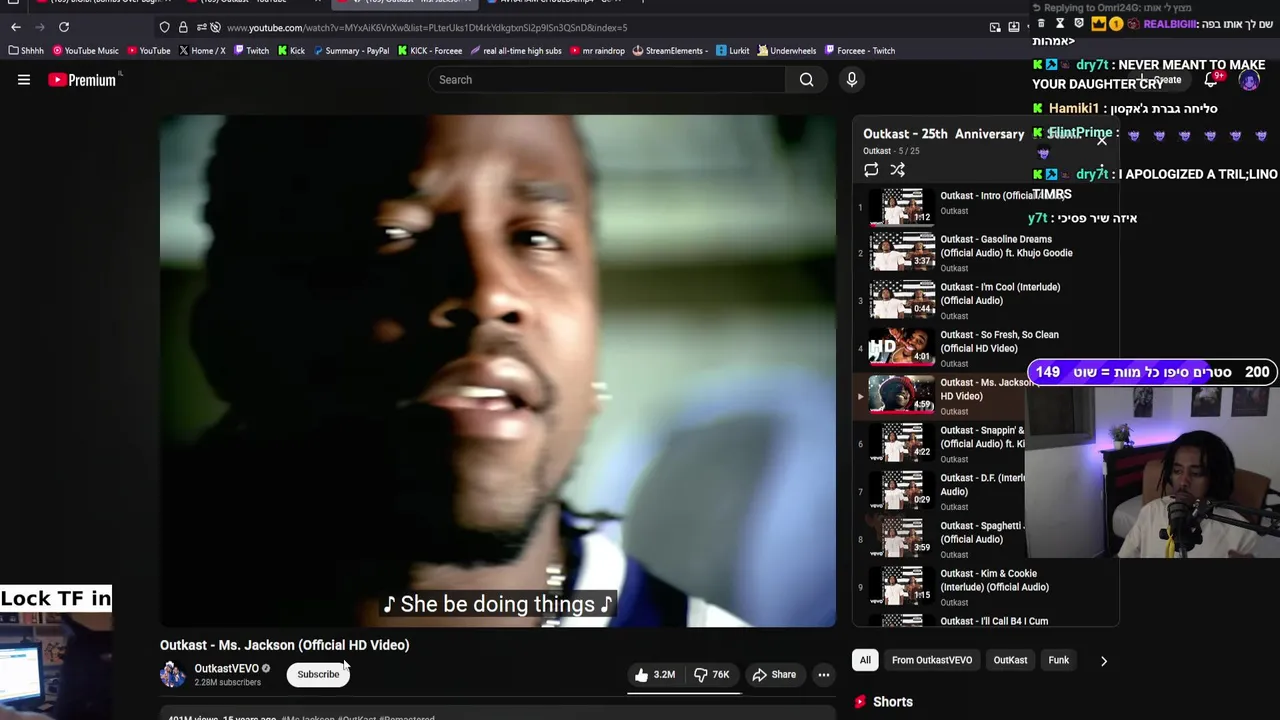Open the Underwheels bookmark
This screenshot has width=1280, height=720.
(787, 51)
